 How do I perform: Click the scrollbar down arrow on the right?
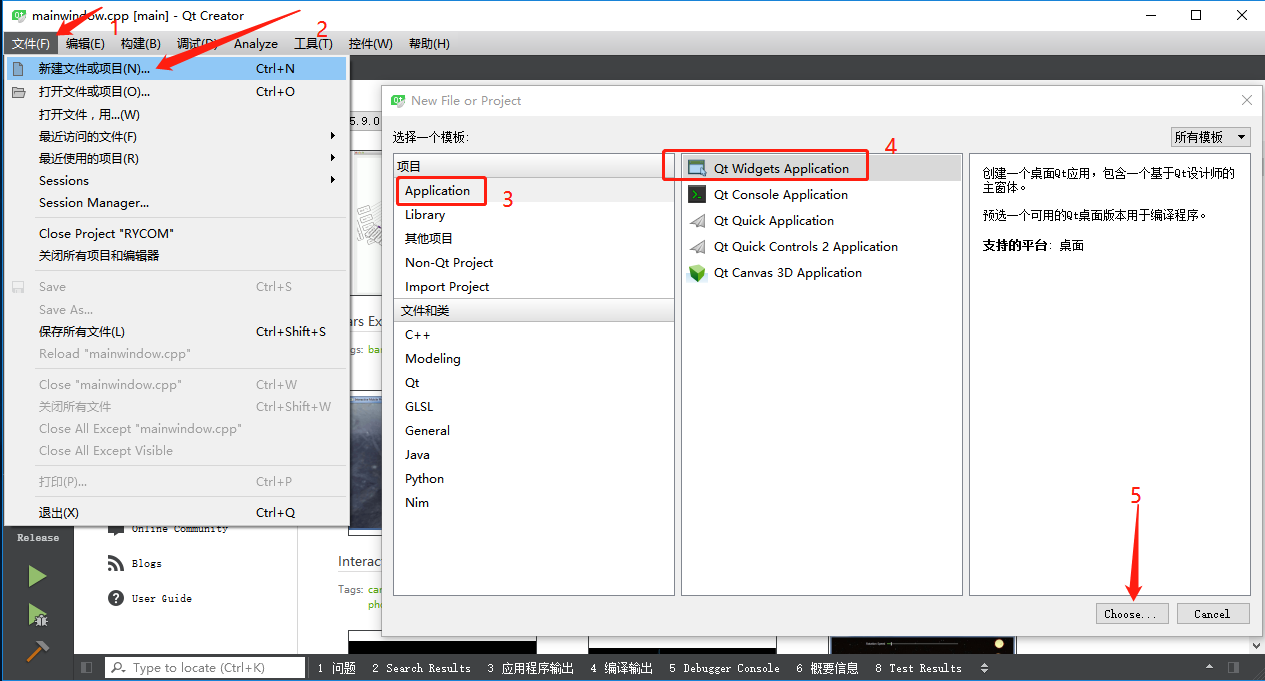(1258, 645)
